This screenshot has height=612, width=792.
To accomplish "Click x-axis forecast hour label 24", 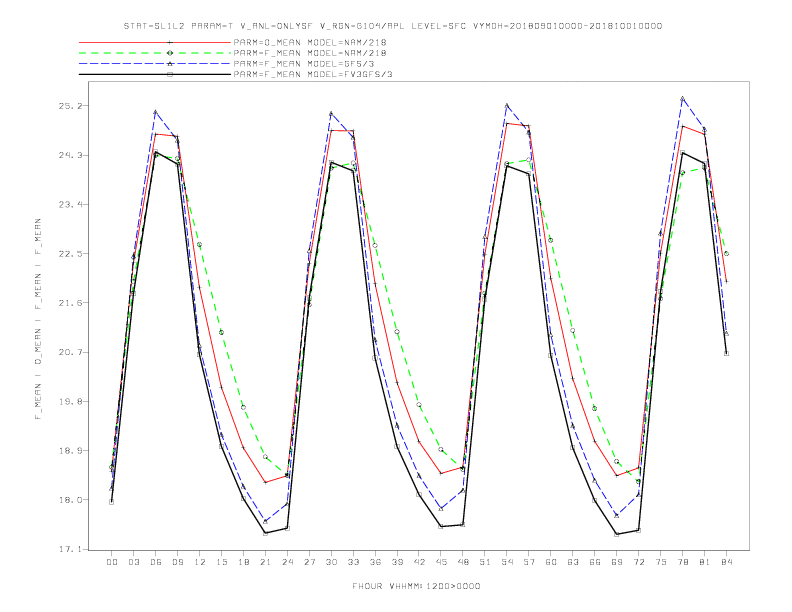I will tap(287, 562).
